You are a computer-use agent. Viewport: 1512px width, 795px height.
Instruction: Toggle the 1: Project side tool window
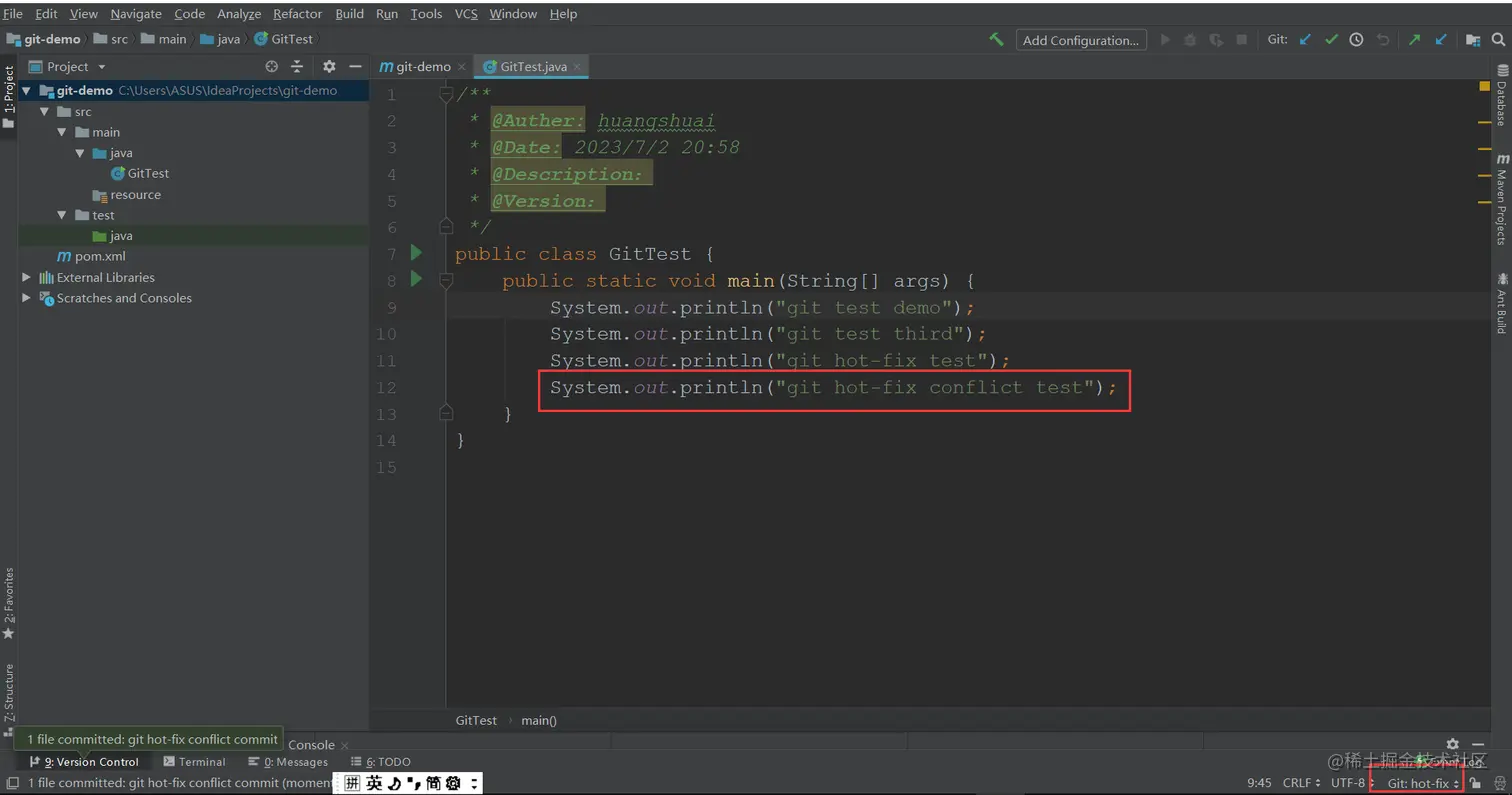pyautogui.click(x=8, y=96)
